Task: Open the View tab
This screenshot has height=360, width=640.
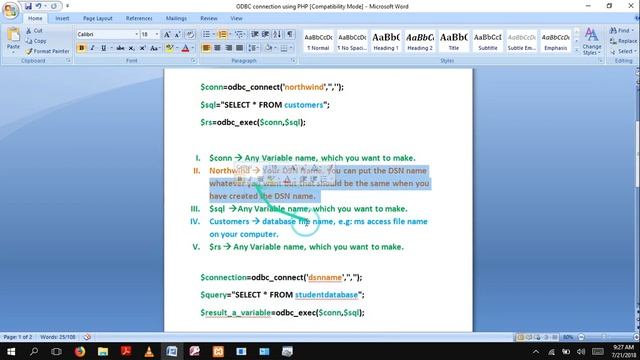Action: pos(236,18)
